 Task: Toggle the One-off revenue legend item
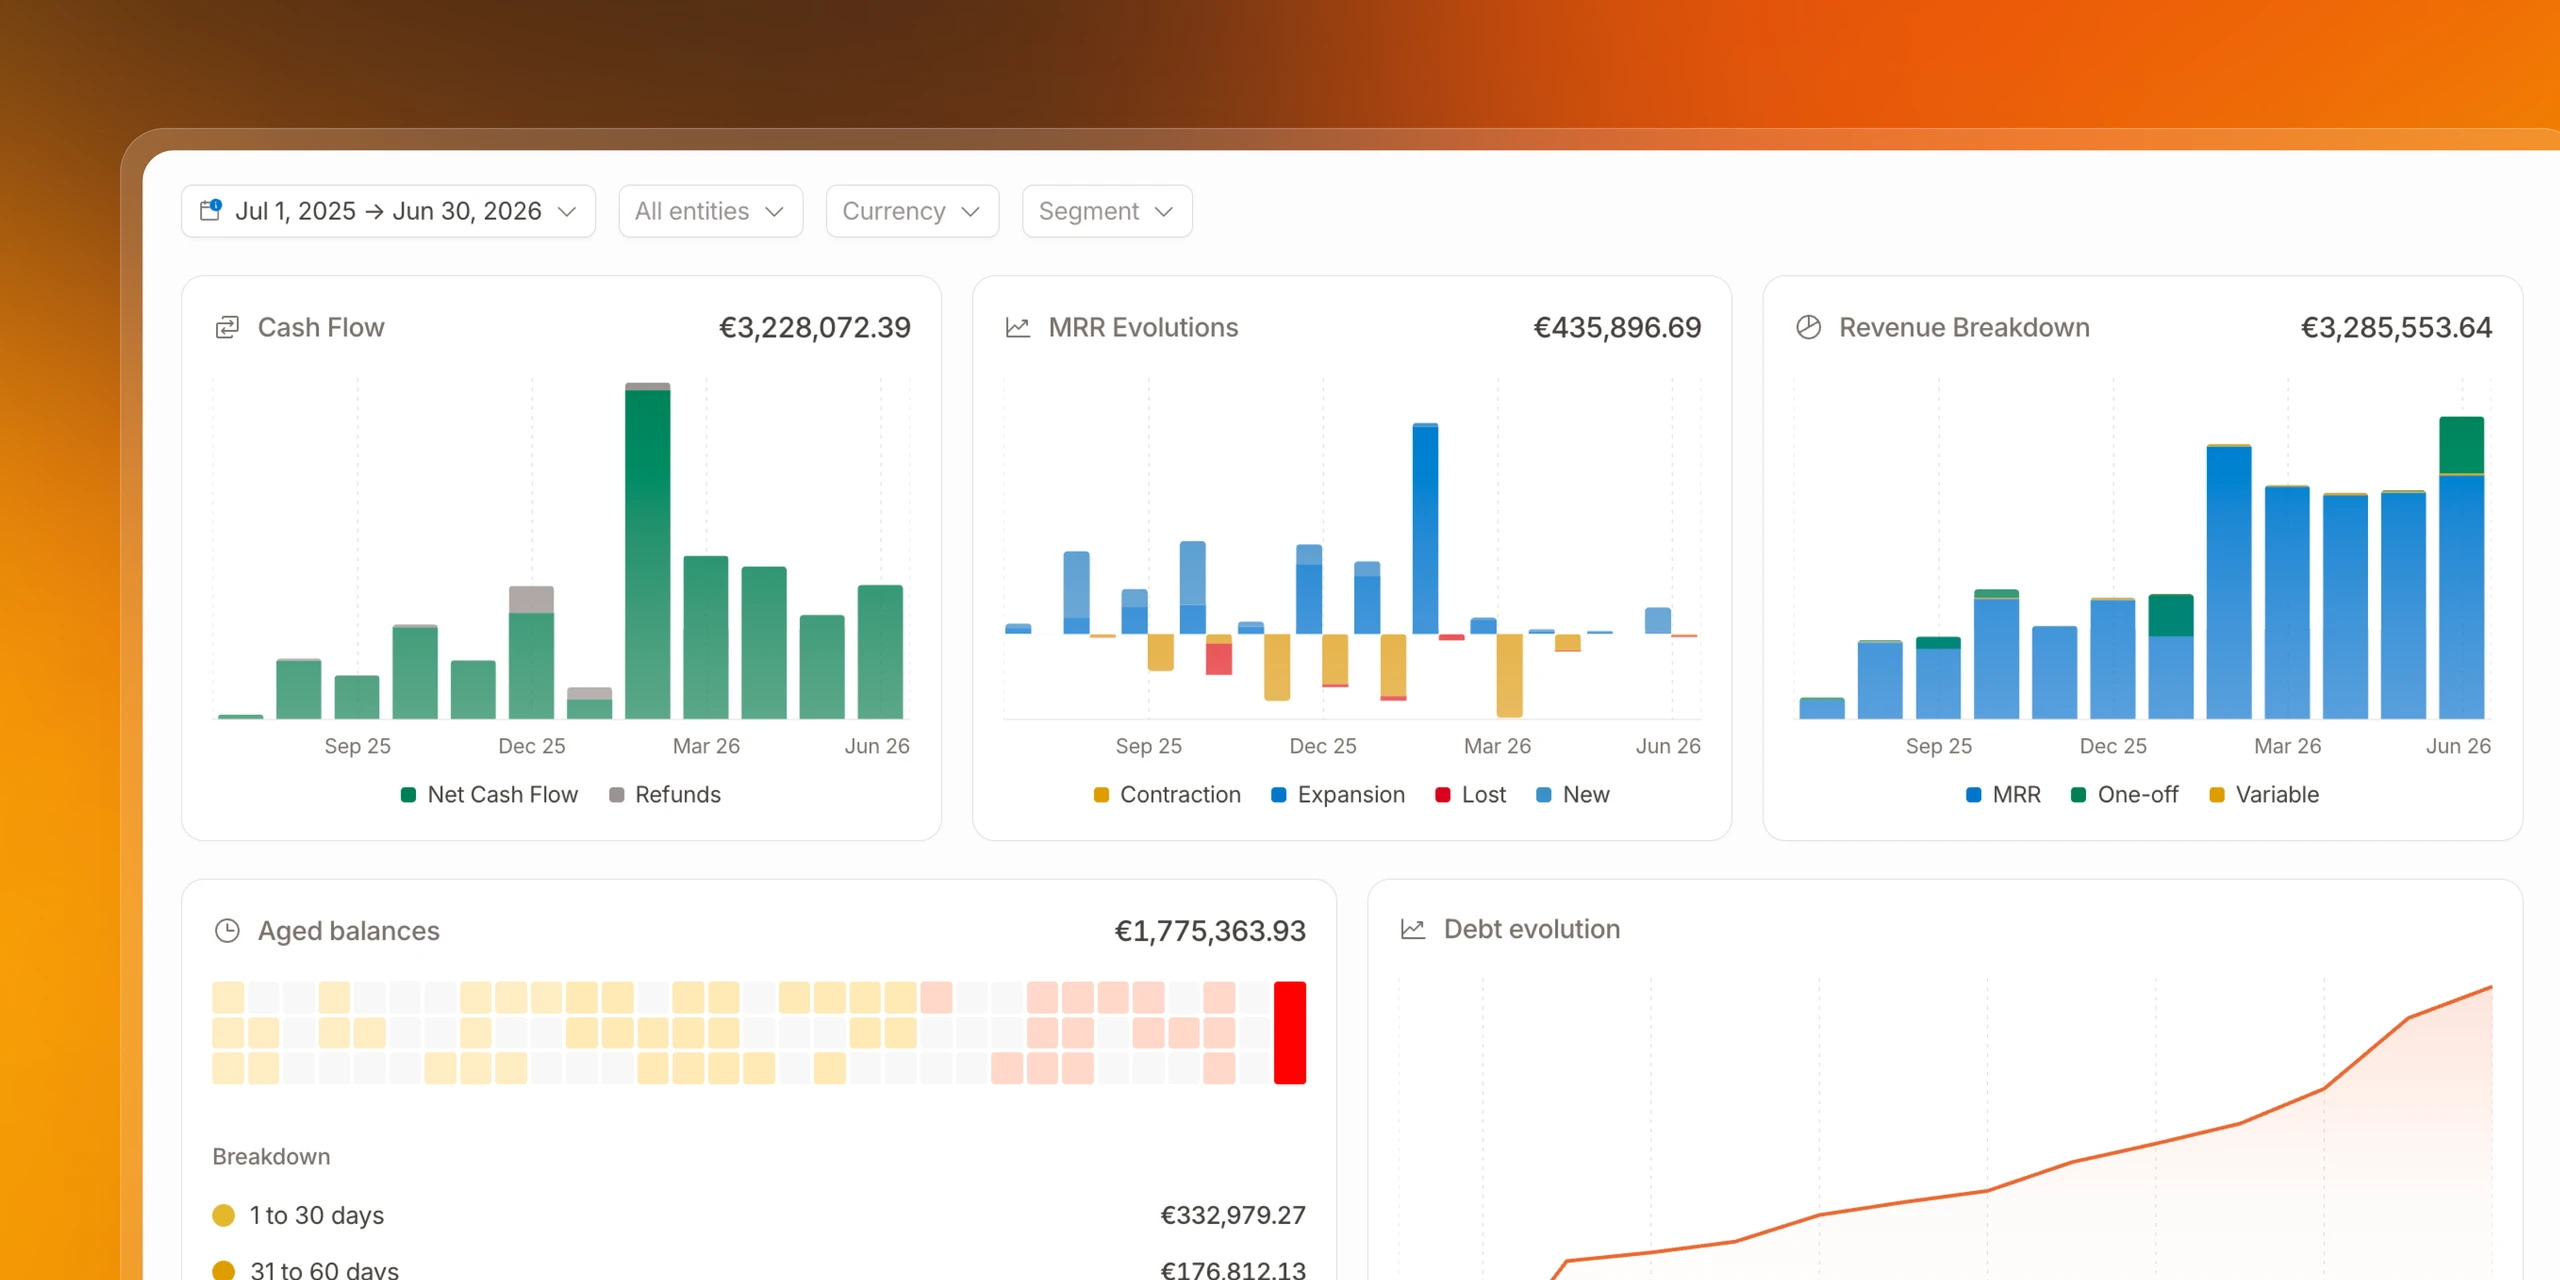[2124, 795]
